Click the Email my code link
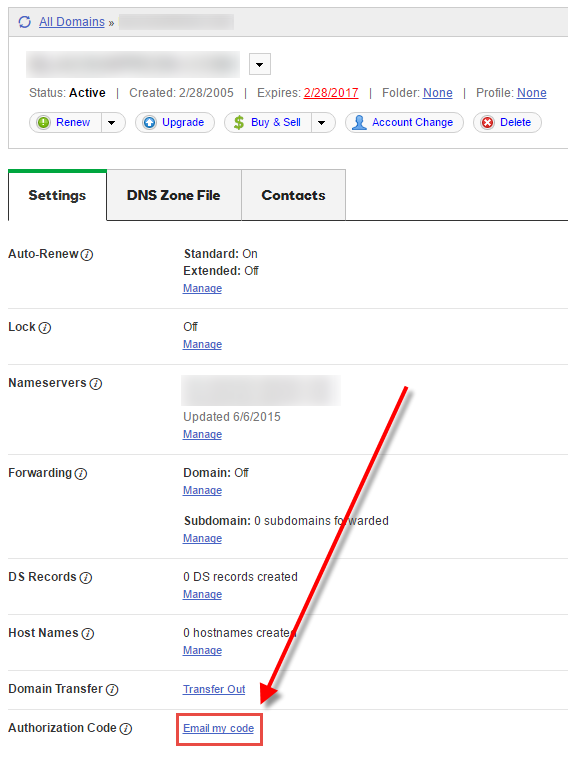 218,728
